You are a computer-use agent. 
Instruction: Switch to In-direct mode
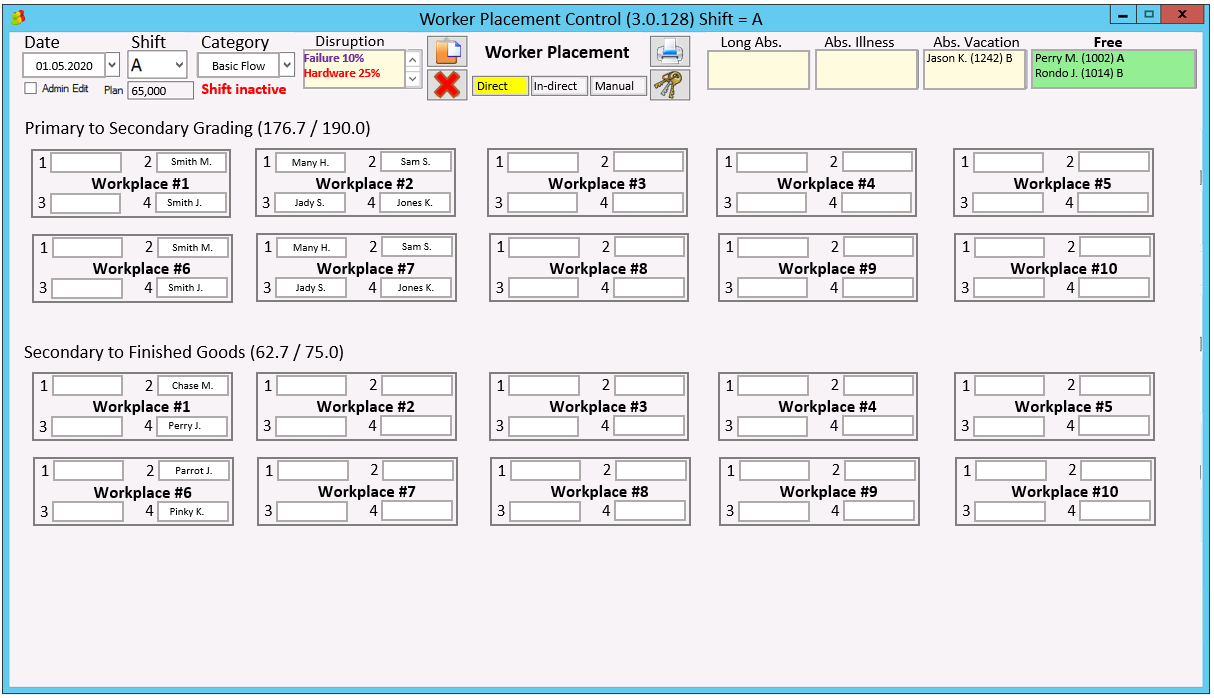(x=558, y=86)
